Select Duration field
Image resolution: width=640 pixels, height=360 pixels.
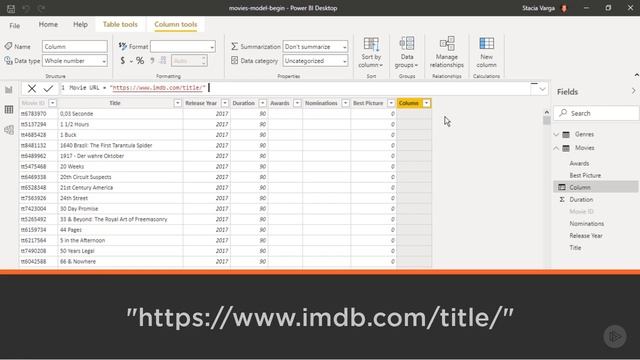pos(581,200)
